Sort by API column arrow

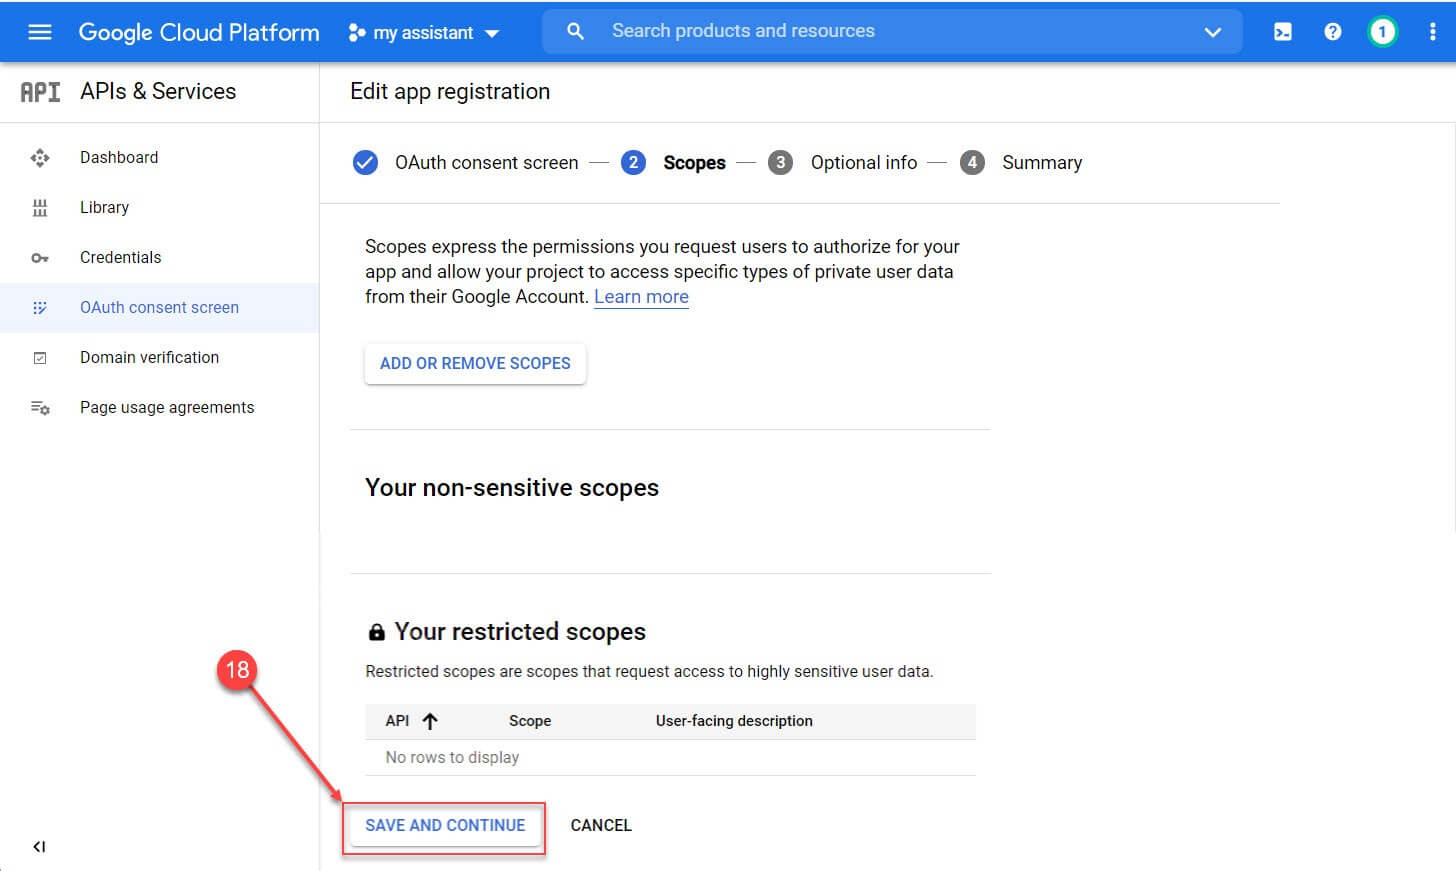click(430, 721)
